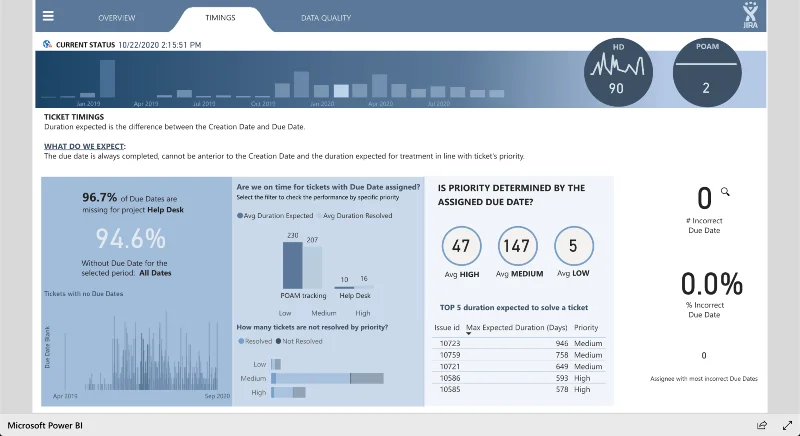Viewport: 800px width, 436px height.
Task: Sort by Max Expected Duration column arrow
Action: pyautogui.click(x=468, y=334)
